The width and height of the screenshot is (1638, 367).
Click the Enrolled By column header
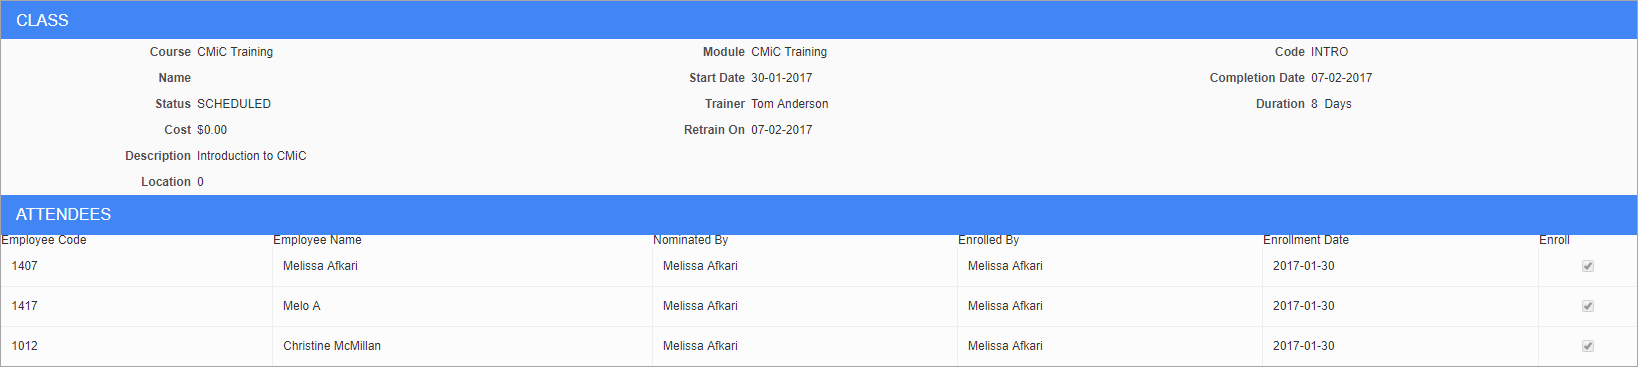pyautogui.click(x=988, y=240)
